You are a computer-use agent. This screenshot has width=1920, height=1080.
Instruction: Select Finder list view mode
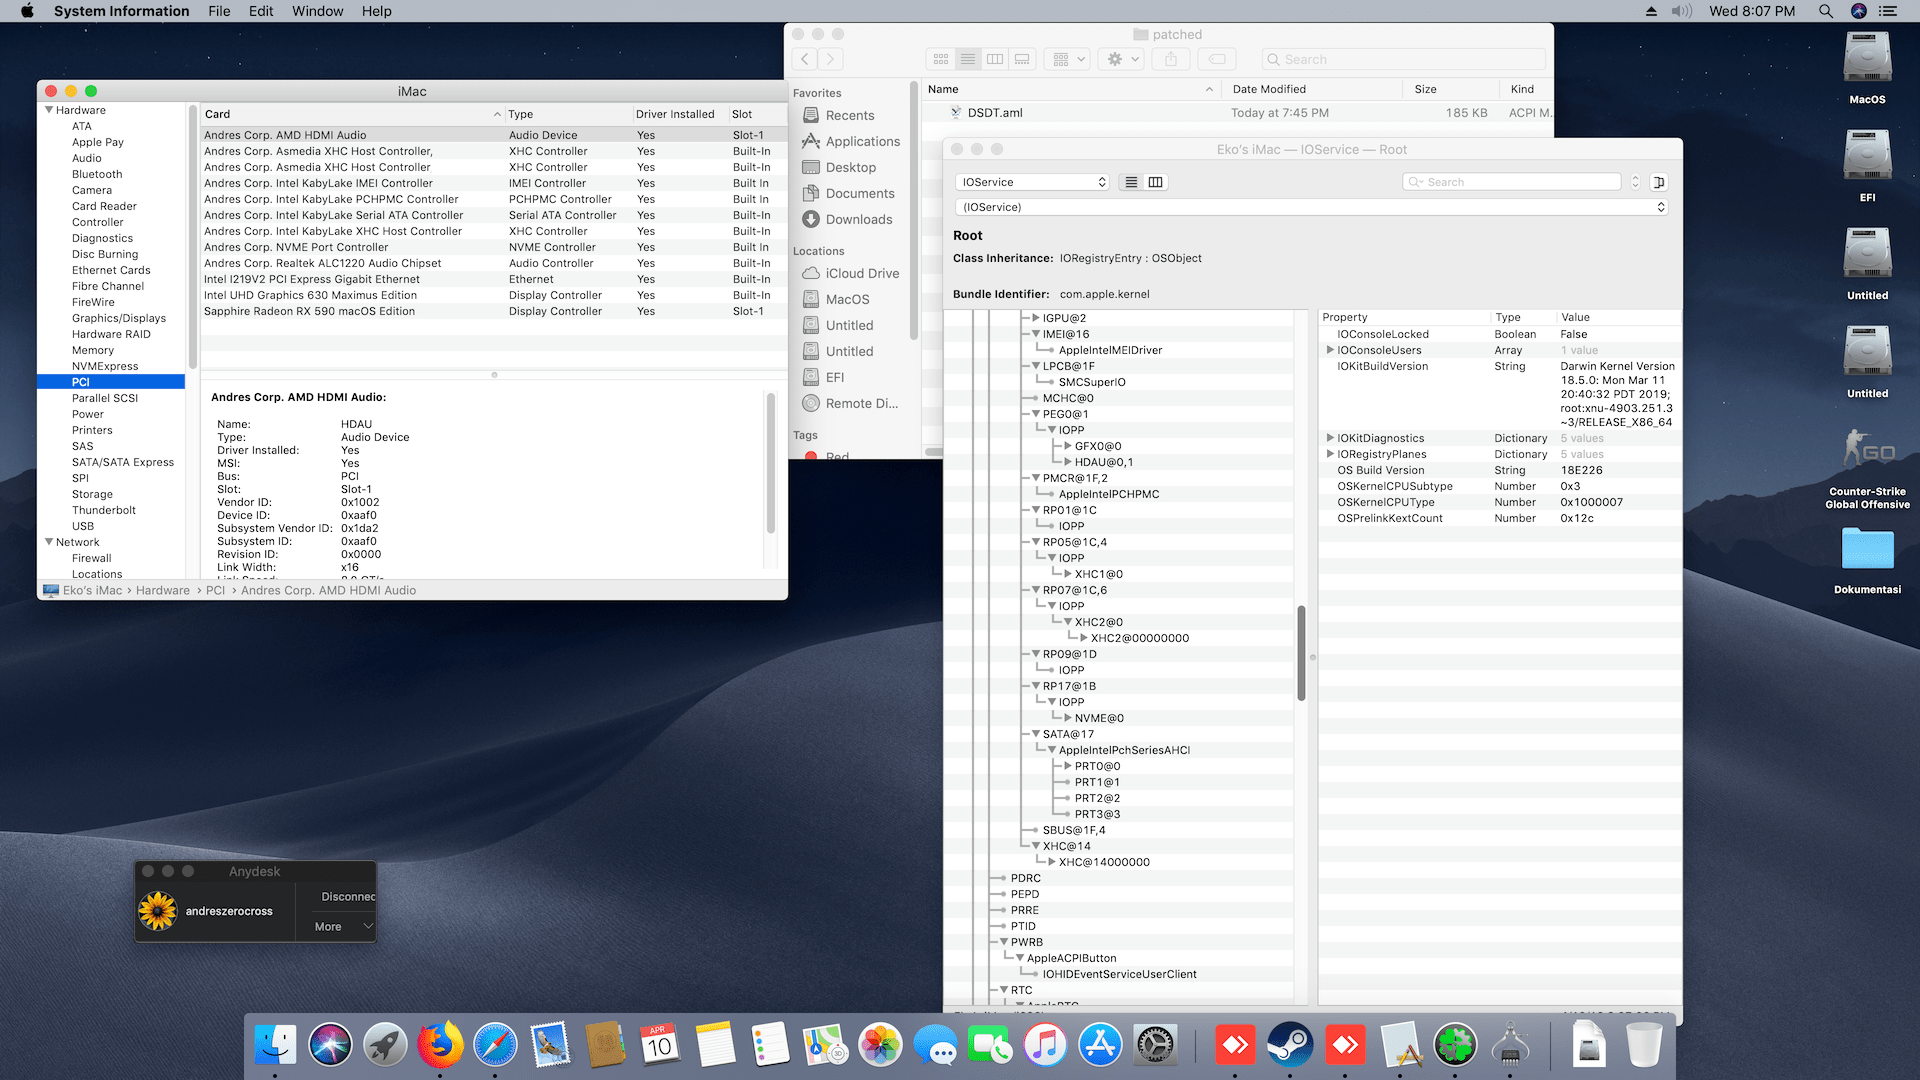(968, 60)
